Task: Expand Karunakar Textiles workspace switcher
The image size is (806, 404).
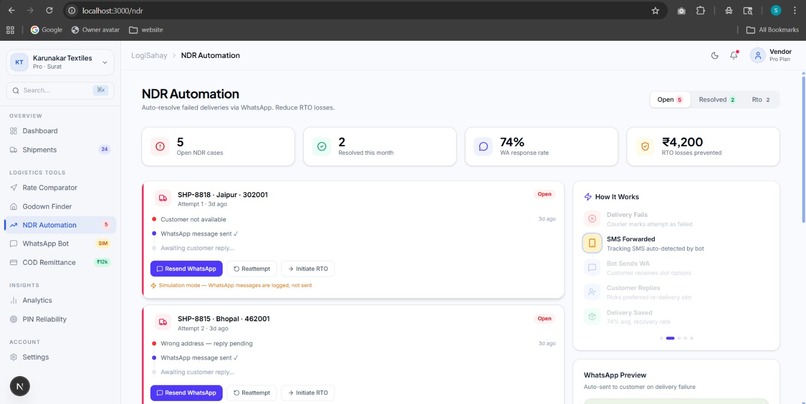Action: 60,62
